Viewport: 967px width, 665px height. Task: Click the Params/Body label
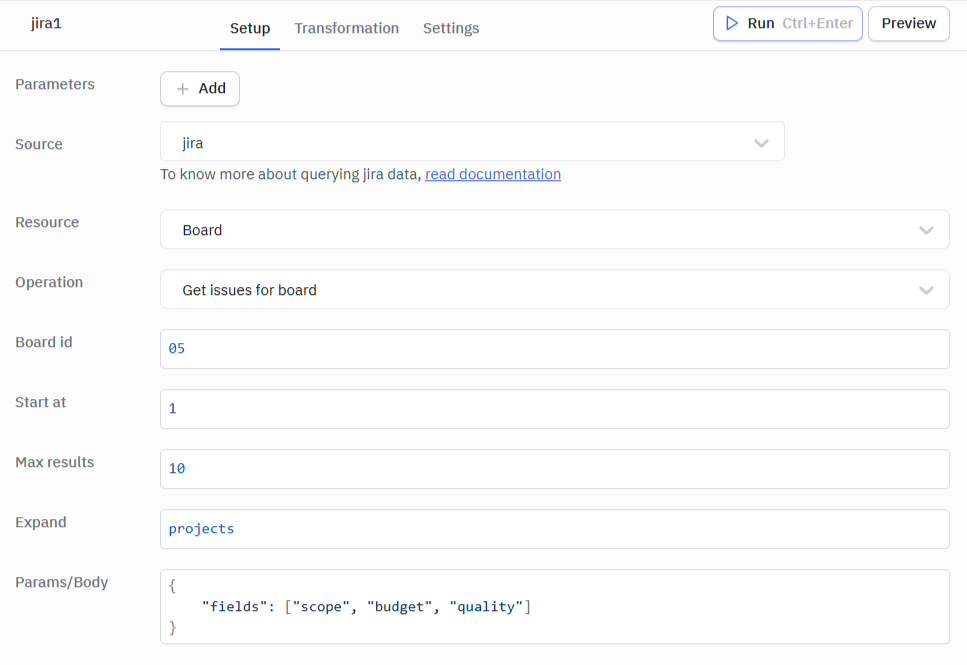[x=62, y=582]
